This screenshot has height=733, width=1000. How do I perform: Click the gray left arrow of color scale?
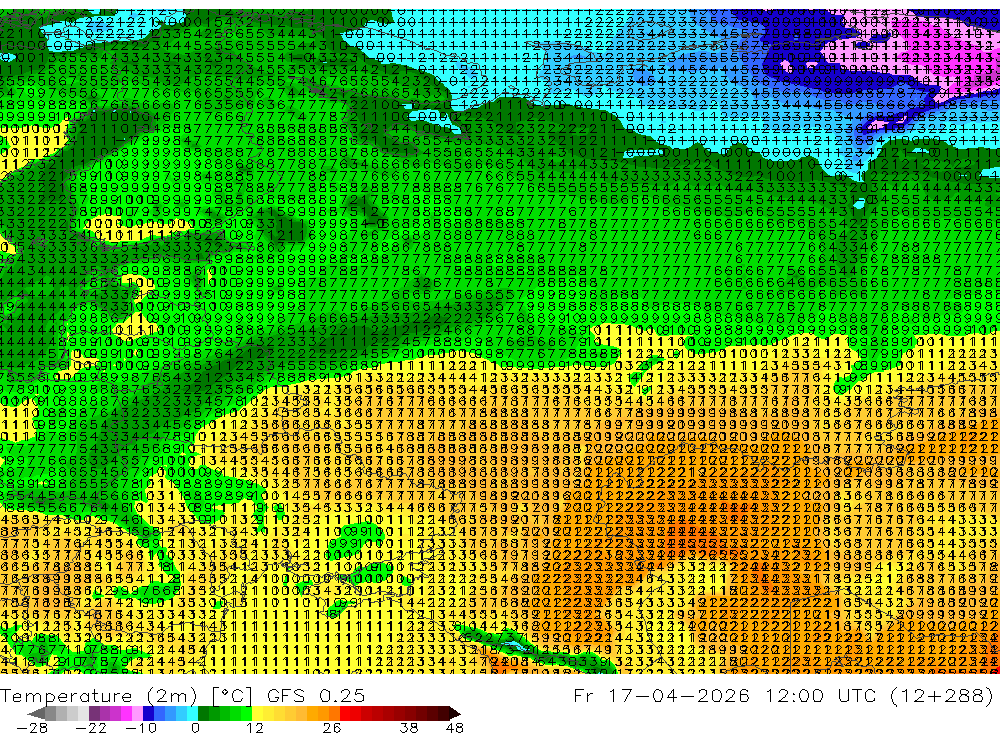point(36,713)
